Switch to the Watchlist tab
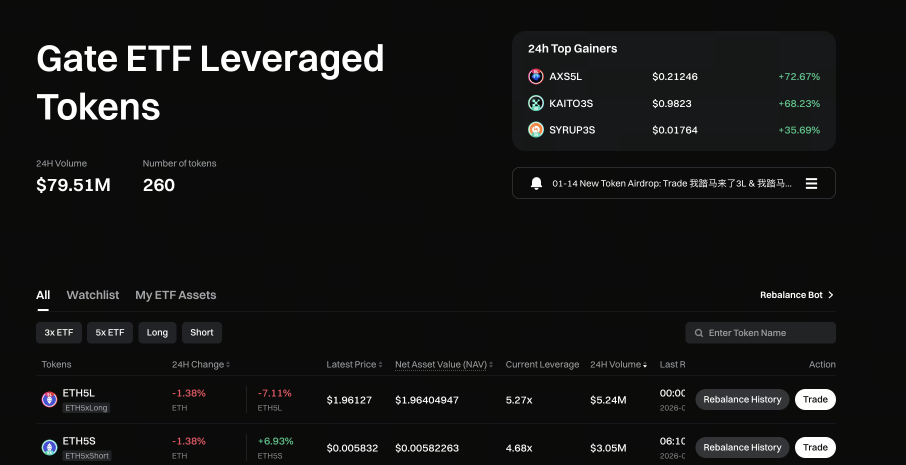Screen dimensions: 906x465 point(92,295)
